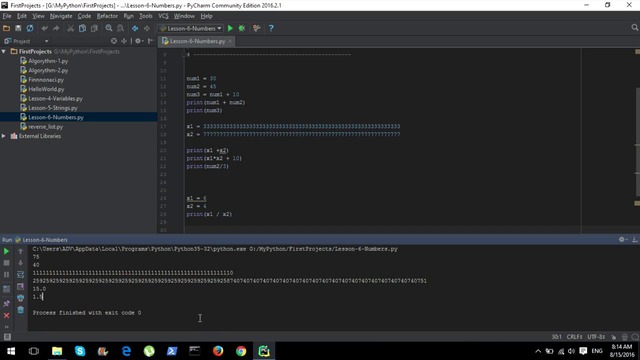This screenshot has width=640, height=360.
Task: Click the Print icon in Run console
Action: (x=20, y=298)
